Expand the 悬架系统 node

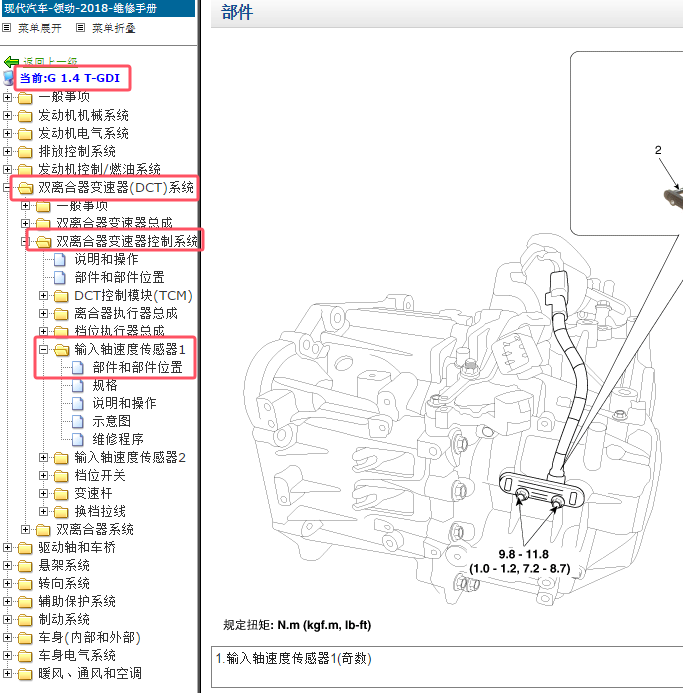pyautogui.click(x=7, y=565)
